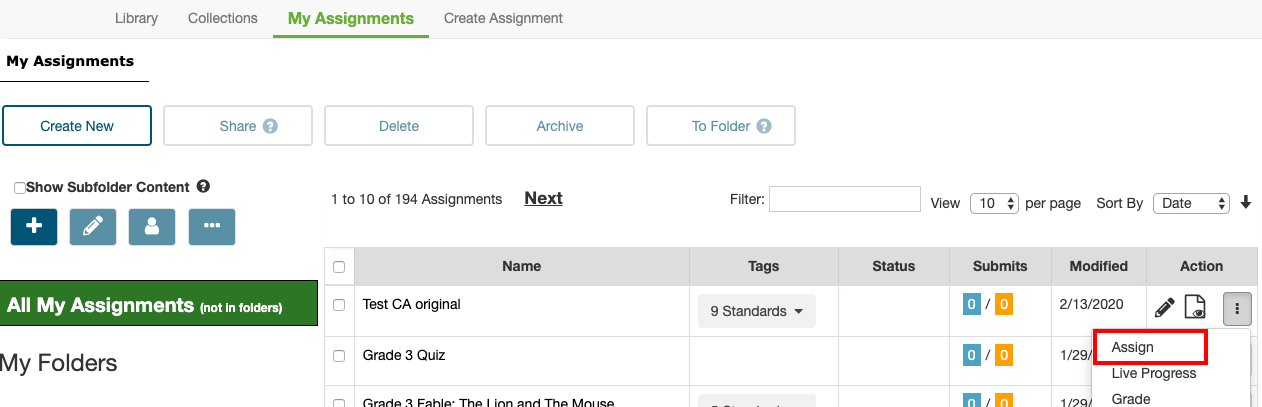
Task: Click the pencil edit folder icon
Action: pyautogui.click(x=93, y=227)
